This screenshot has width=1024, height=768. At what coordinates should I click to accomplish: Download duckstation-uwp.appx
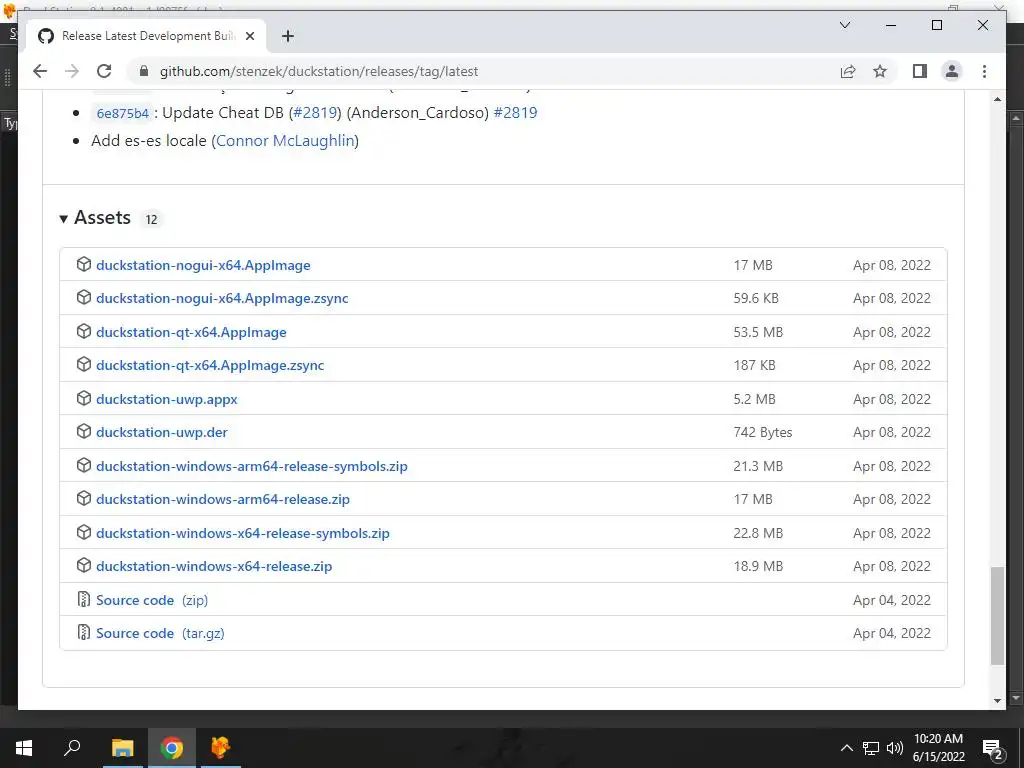coord(167,399)
